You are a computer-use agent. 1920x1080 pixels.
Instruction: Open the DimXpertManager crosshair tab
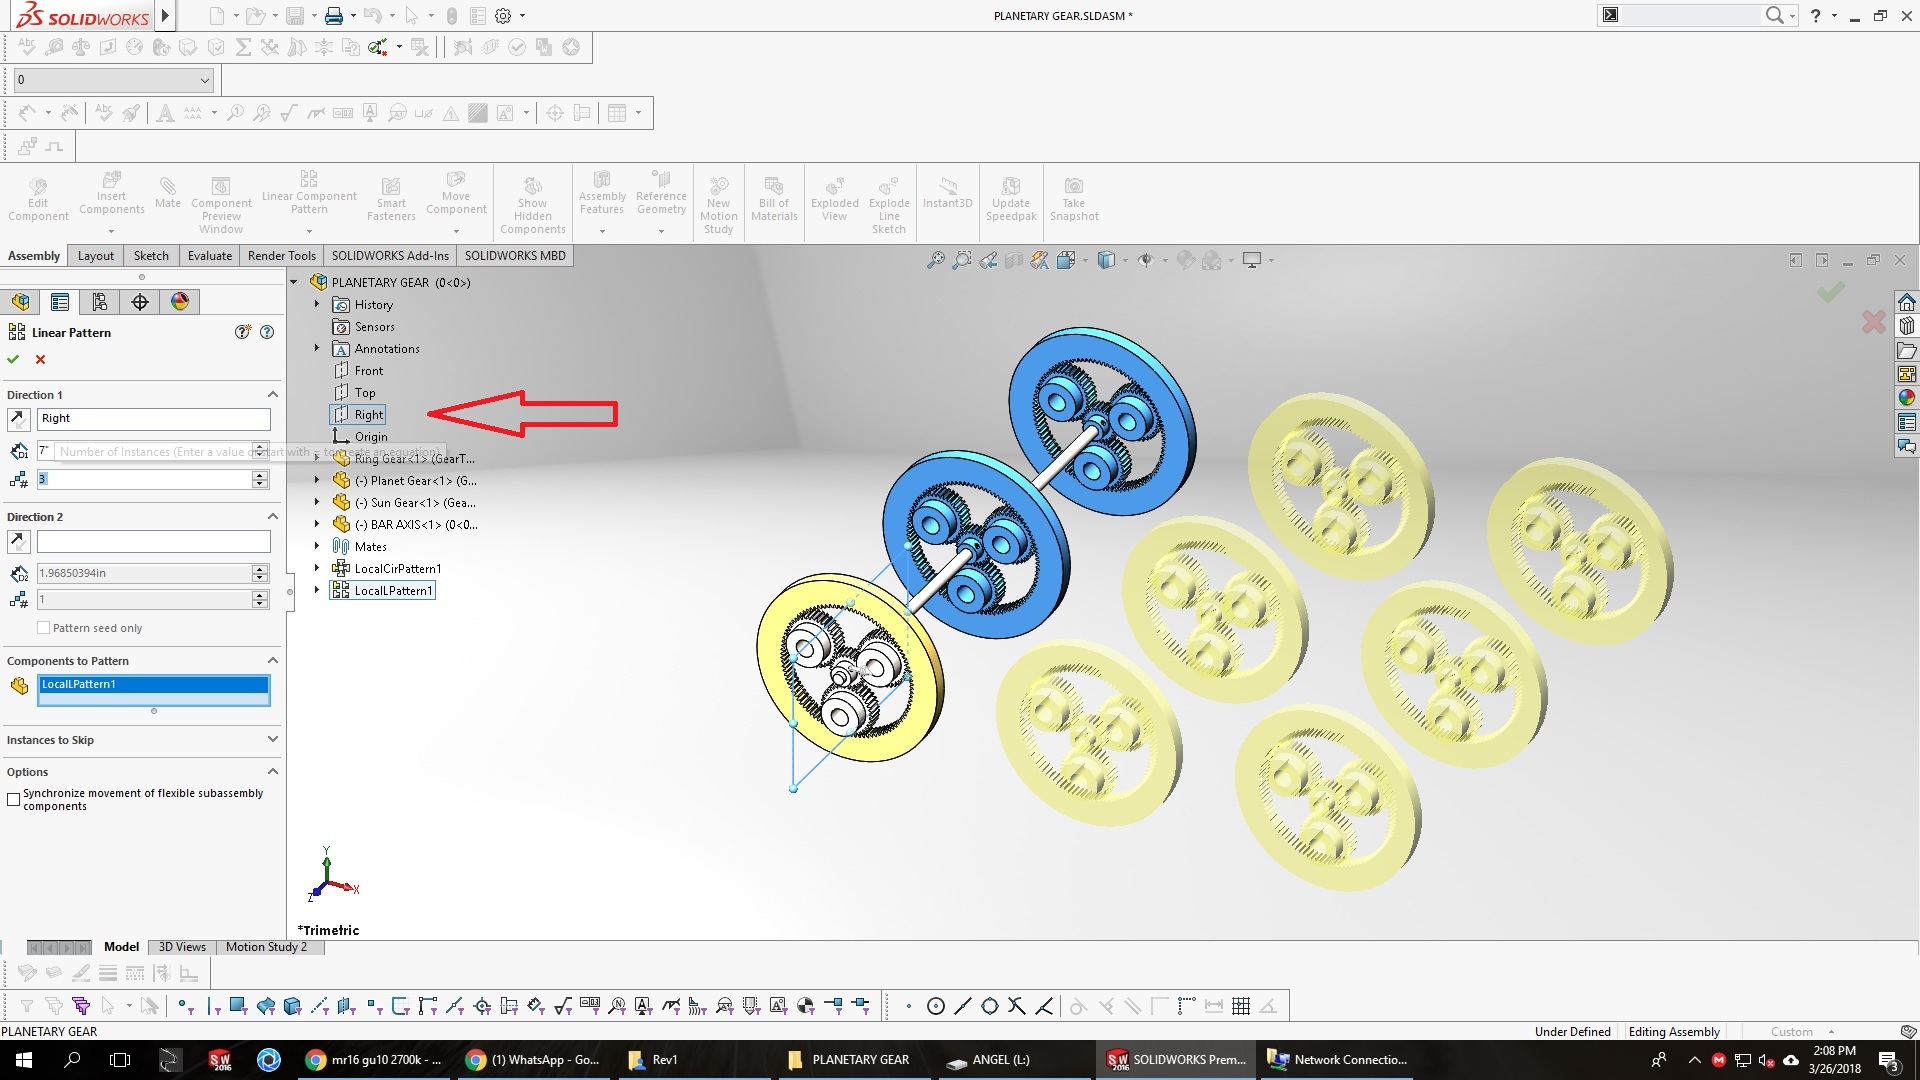[140, 302]
